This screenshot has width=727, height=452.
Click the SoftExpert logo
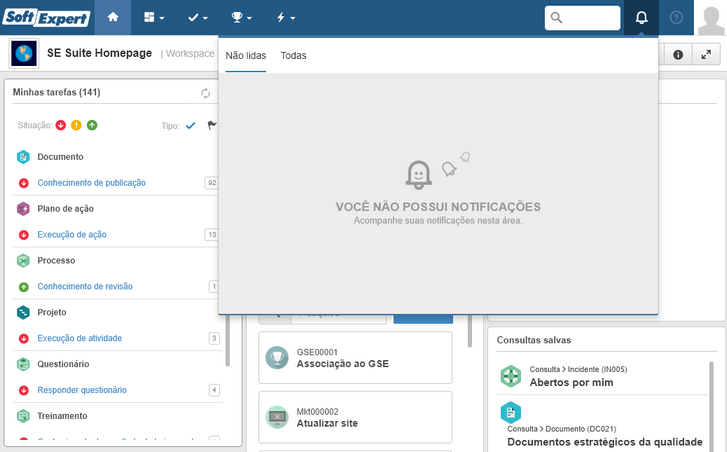(x=46, y=18)
